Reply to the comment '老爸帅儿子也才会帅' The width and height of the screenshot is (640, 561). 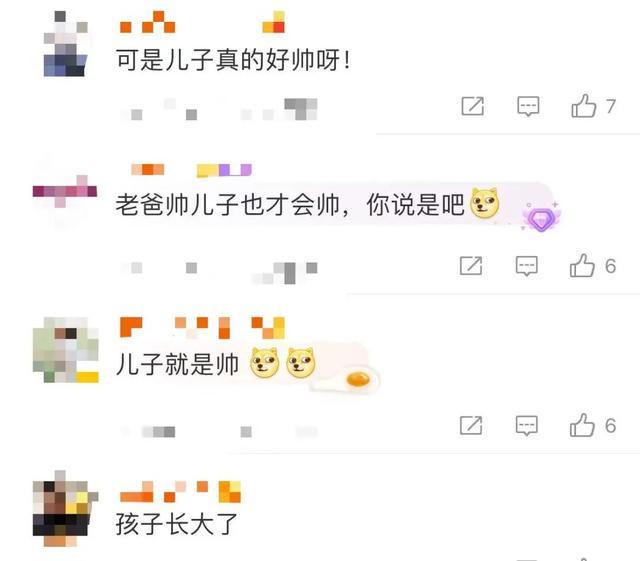[x=527, y=266]
